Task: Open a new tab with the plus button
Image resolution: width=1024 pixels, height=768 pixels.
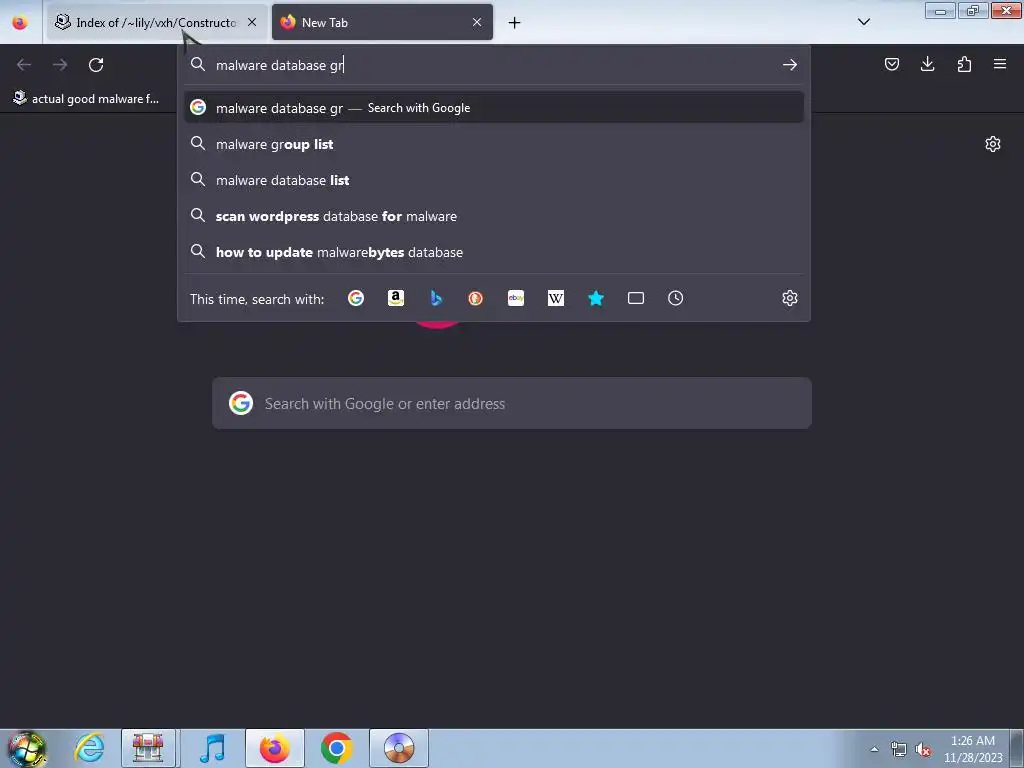Action: tap(514, 23)
